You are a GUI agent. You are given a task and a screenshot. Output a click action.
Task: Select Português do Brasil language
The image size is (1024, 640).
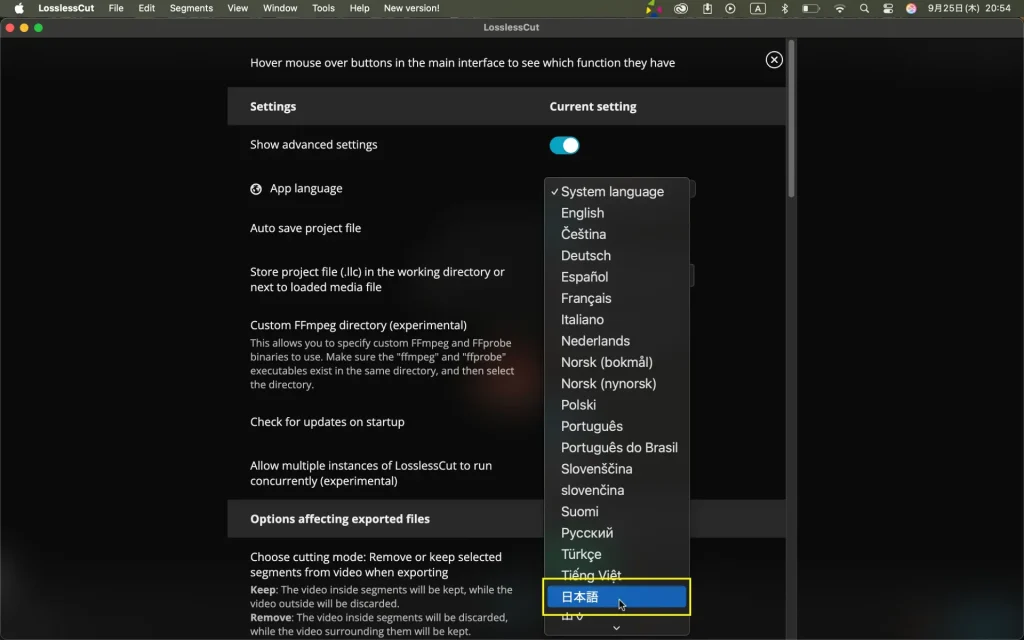pyautogui.click(x=619, y=448)
